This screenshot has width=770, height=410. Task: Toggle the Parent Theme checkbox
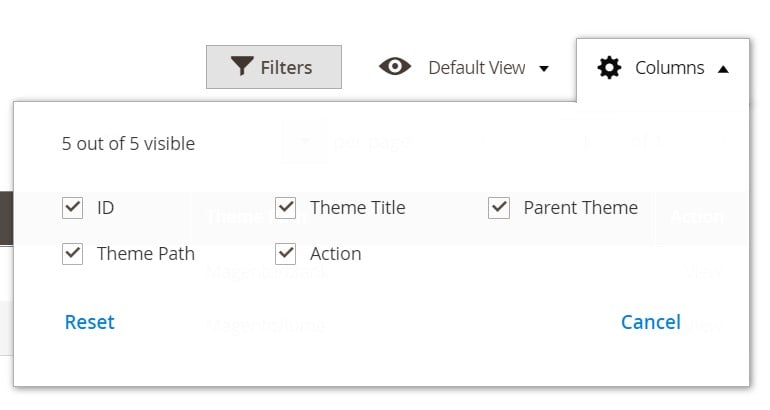[499, 208]
